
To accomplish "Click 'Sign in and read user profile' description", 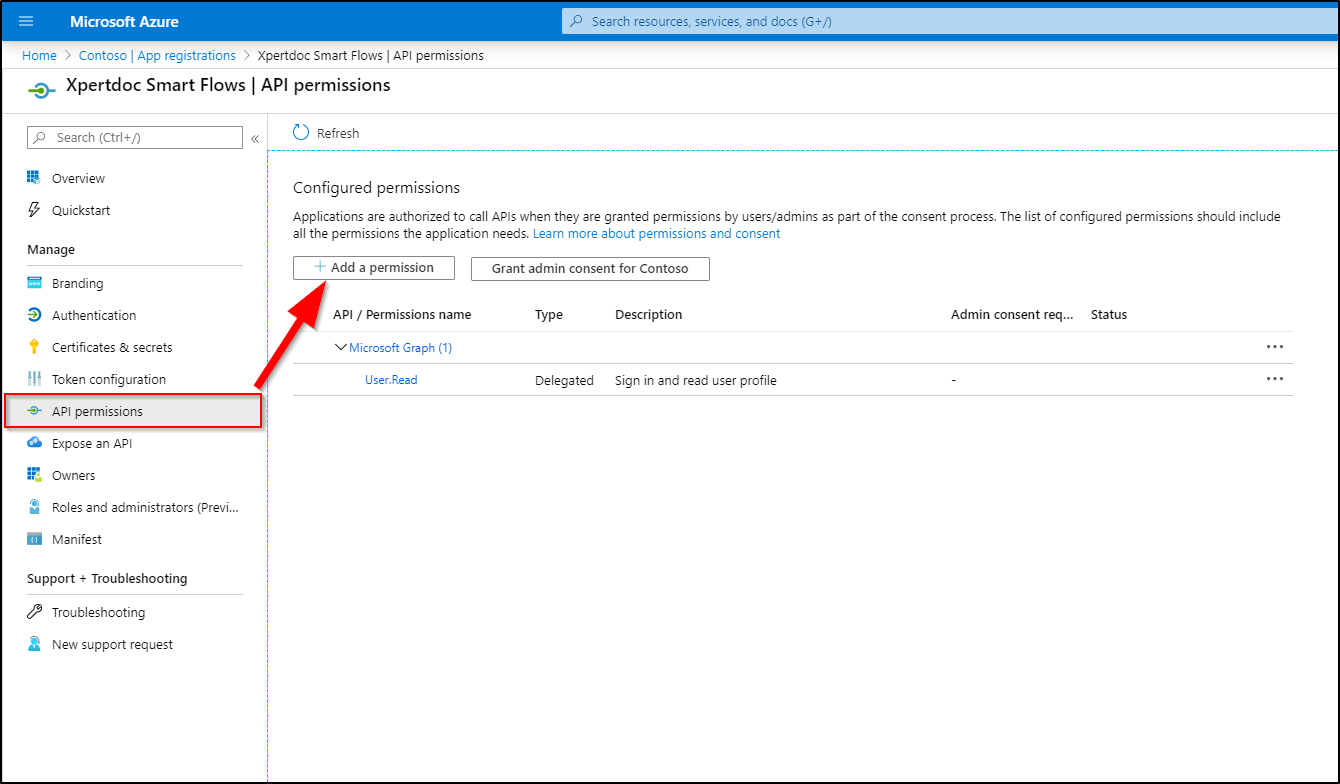I will 696,380.
